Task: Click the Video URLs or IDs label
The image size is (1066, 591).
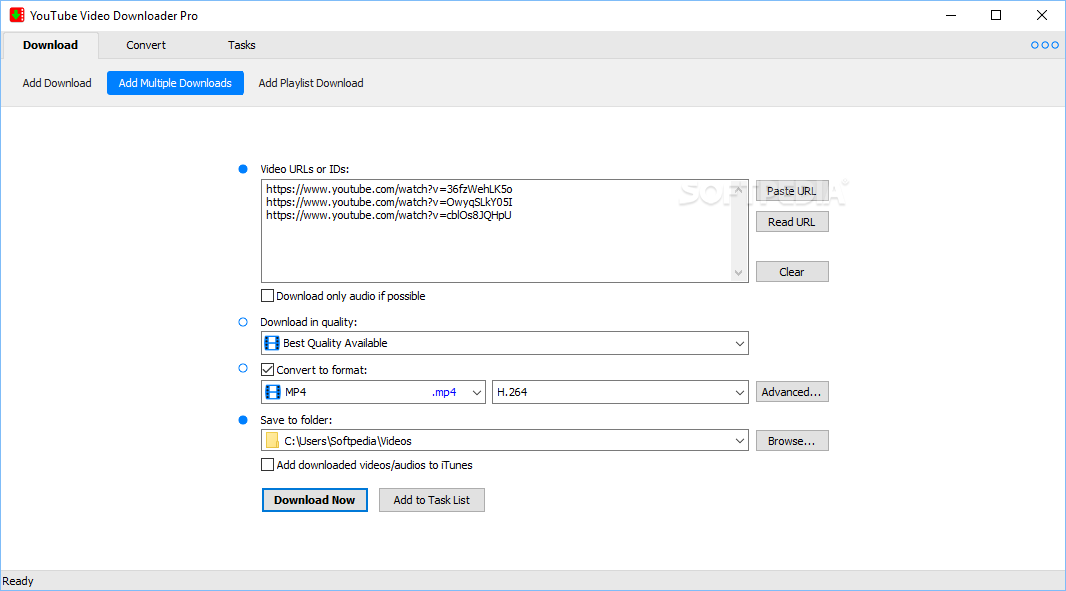Action: coord(305,169)
